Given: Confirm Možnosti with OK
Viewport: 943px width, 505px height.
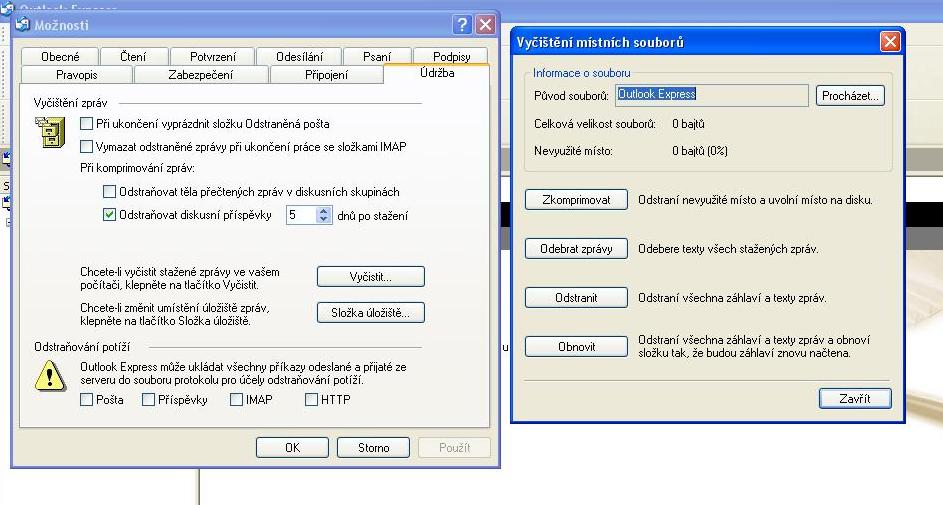Looking at the screenshot, I should point(292,447).
